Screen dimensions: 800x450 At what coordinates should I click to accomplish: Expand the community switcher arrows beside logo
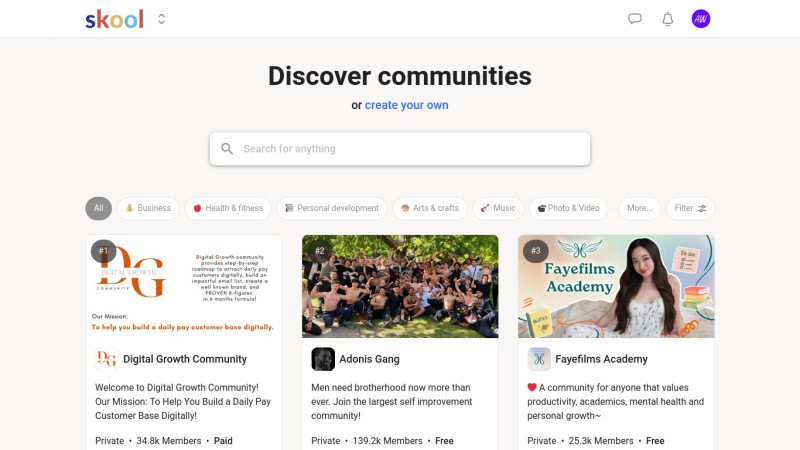coord(162,19)
